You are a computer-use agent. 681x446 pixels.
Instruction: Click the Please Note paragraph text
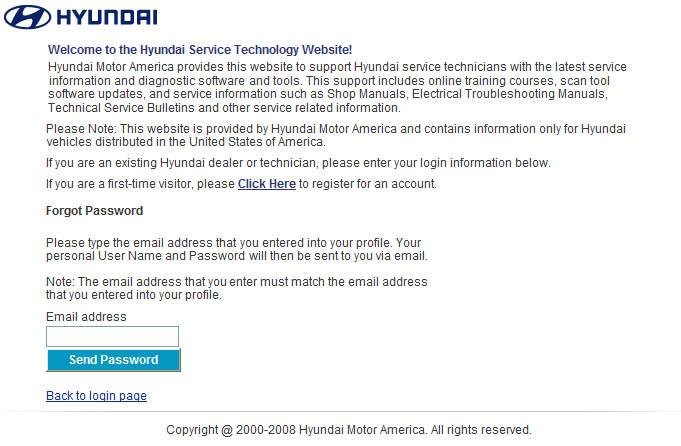[x=300, y=129]
